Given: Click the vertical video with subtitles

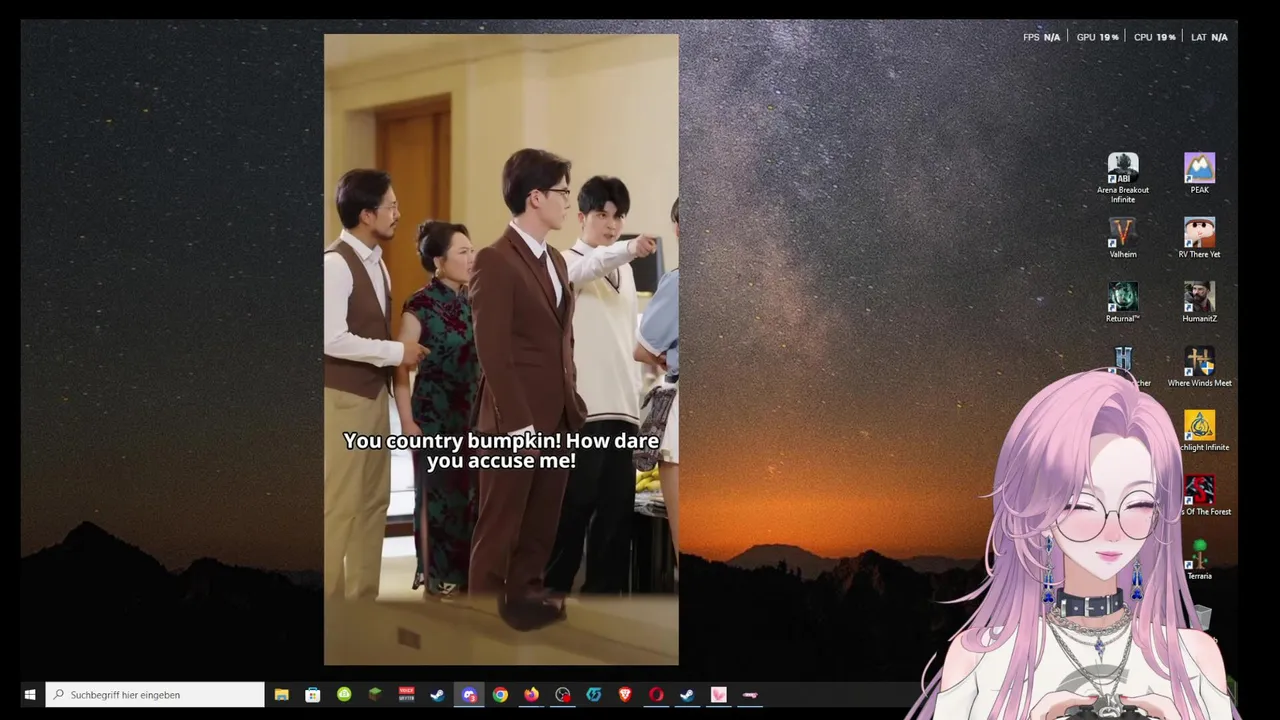Looking at the screenshot, I should (501, 350).
